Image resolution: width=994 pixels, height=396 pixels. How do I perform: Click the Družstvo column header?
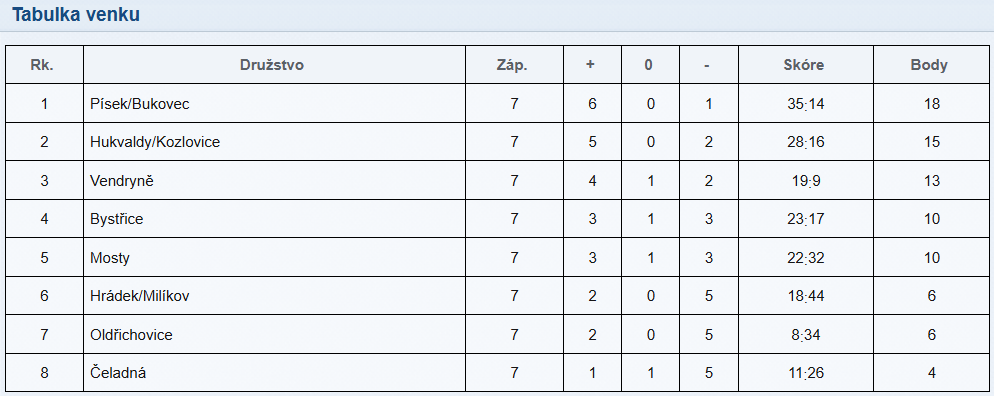click(272, 65)
